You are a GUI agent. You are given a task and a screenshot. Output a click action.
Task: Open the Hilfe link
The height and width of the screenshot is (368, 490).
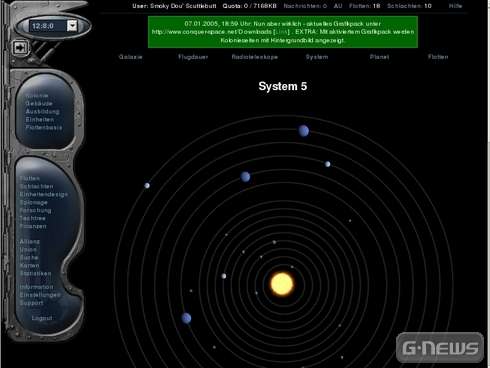tap(455, 6)
